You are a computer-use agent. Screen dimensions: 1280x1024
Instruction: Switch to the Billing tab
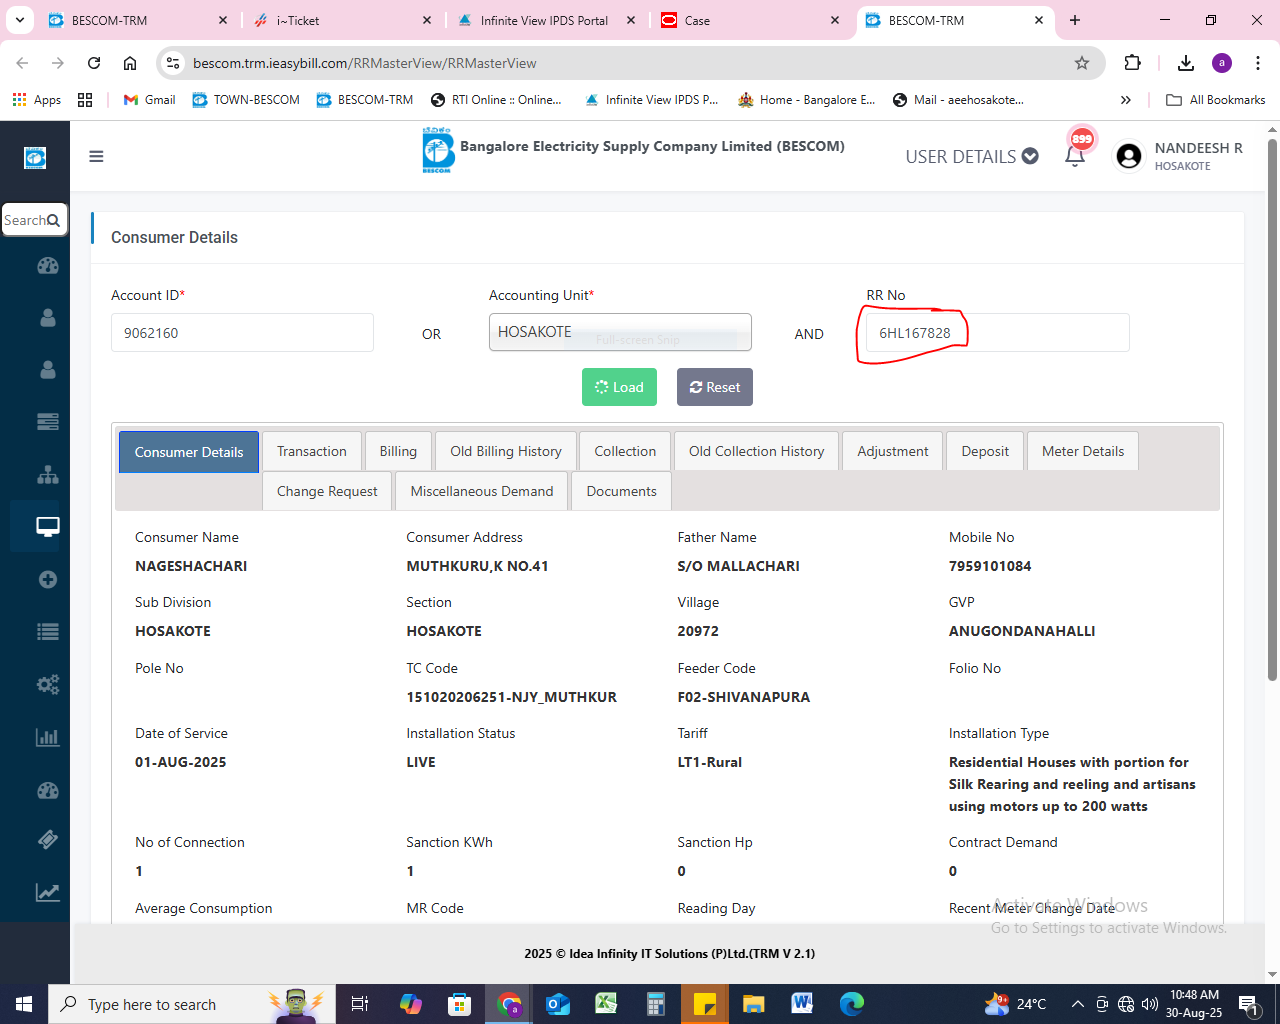tap(398, 451)
